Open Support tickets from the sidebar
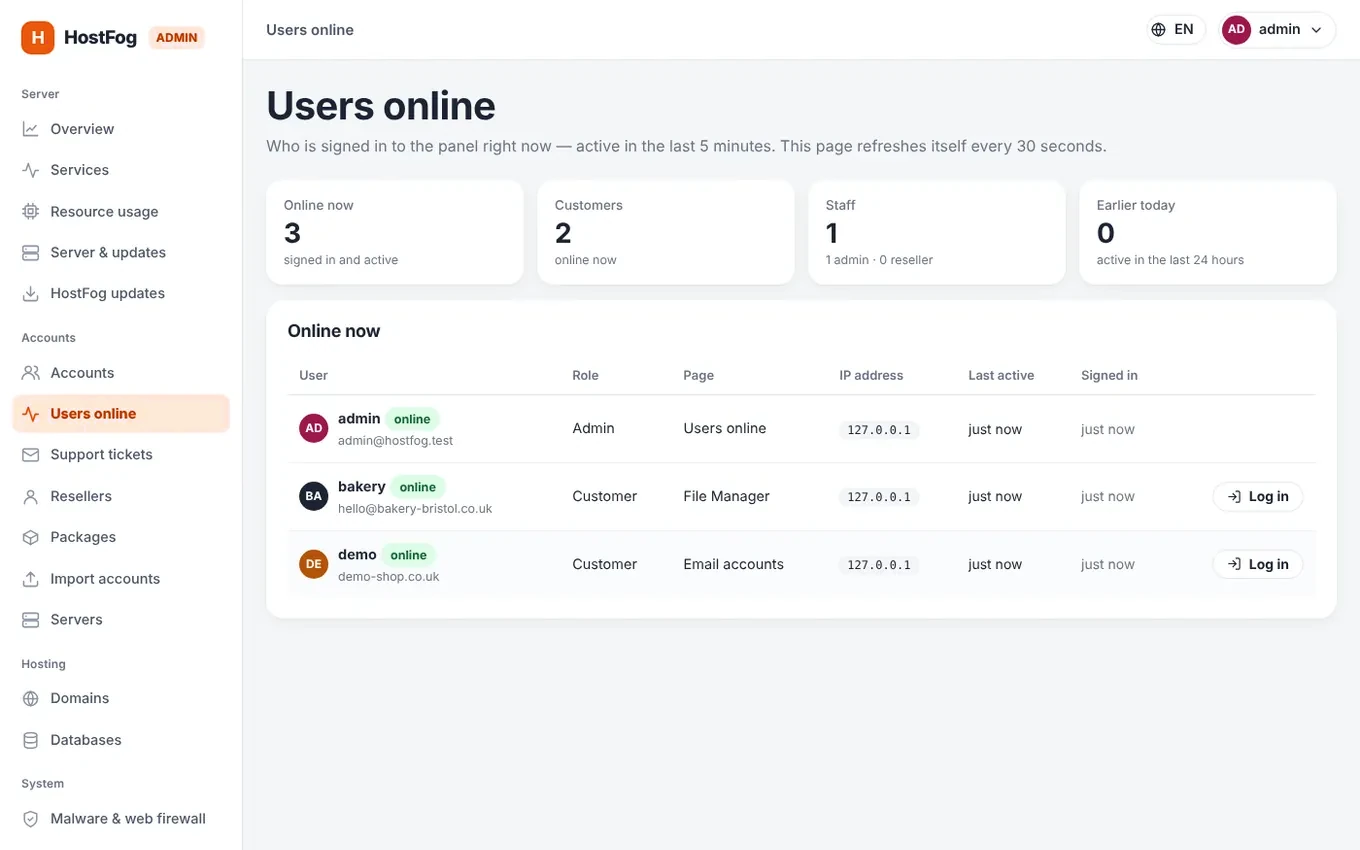1360x850 pixels. pyautogui.click(x=121, y=455)
